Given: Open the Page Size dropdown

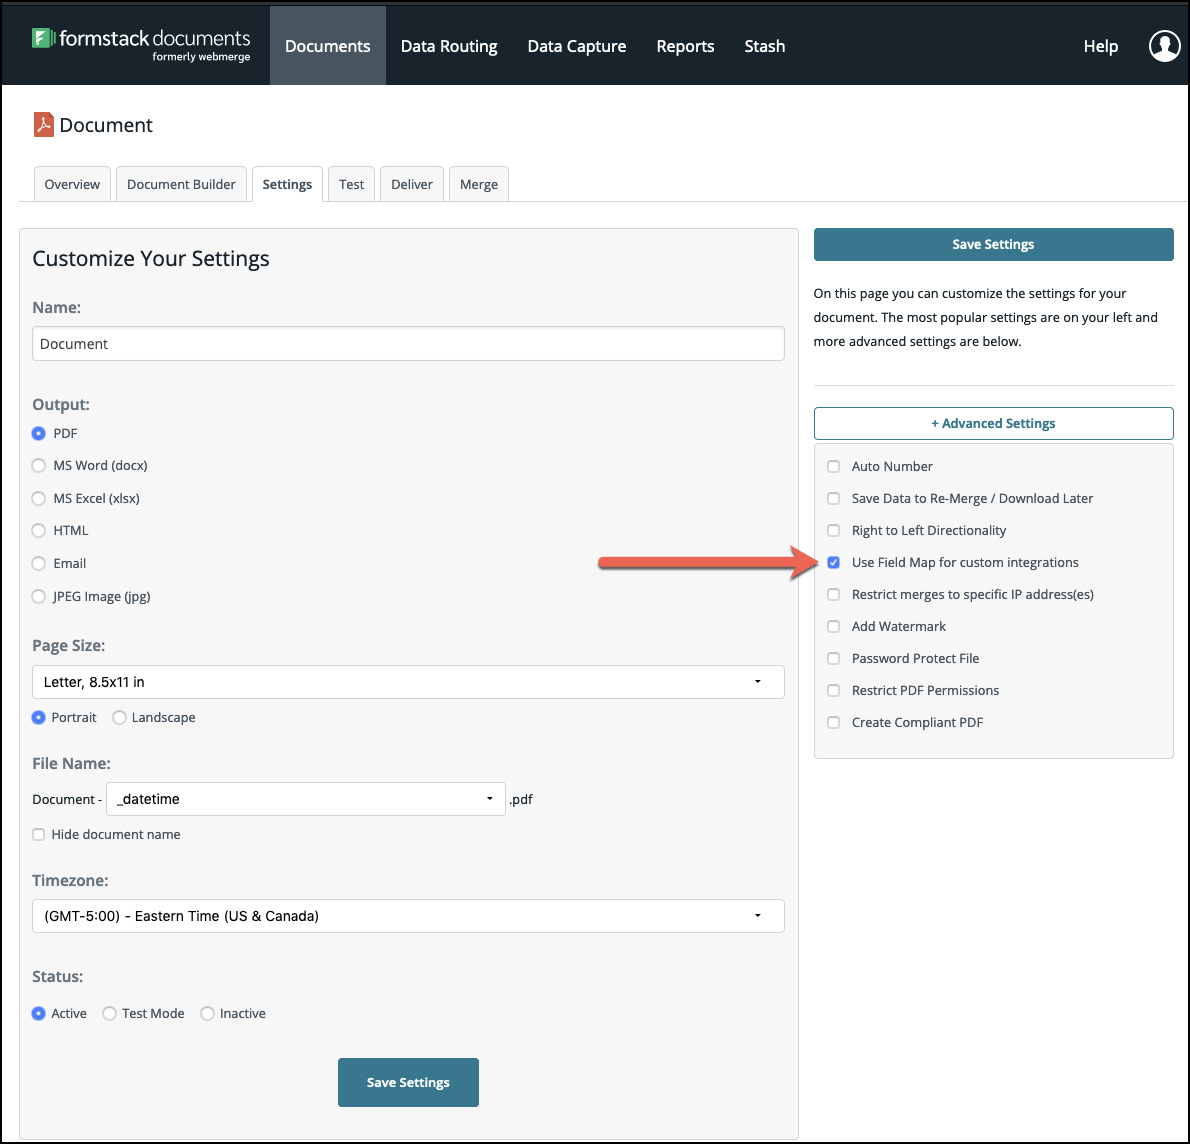Looking at the screenshot, I should click(x=408, y=682).
